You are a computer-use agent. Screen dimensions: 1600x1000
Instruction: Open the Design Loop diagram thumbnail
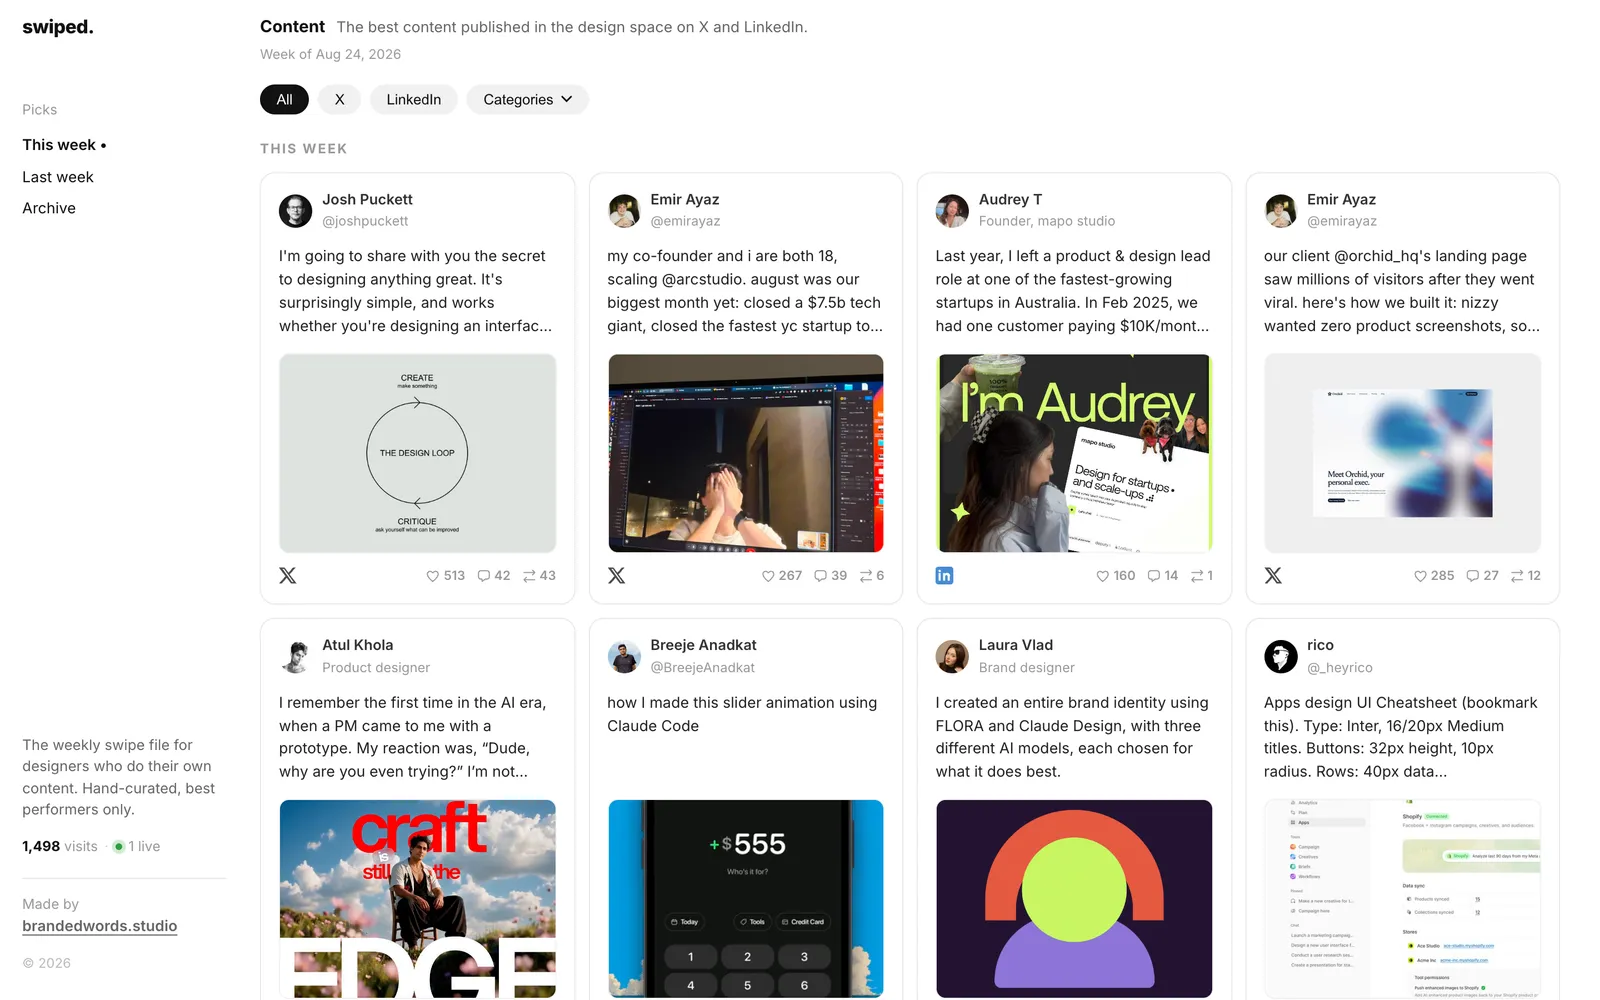click(418, 453)
